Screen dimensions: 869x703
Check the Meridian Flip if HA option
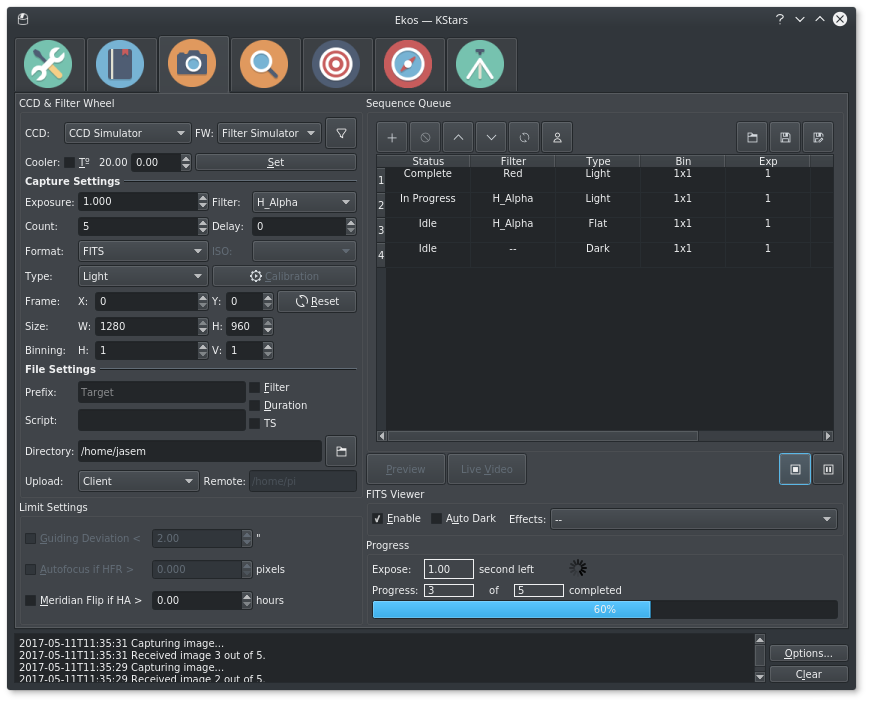coord(30,600)
